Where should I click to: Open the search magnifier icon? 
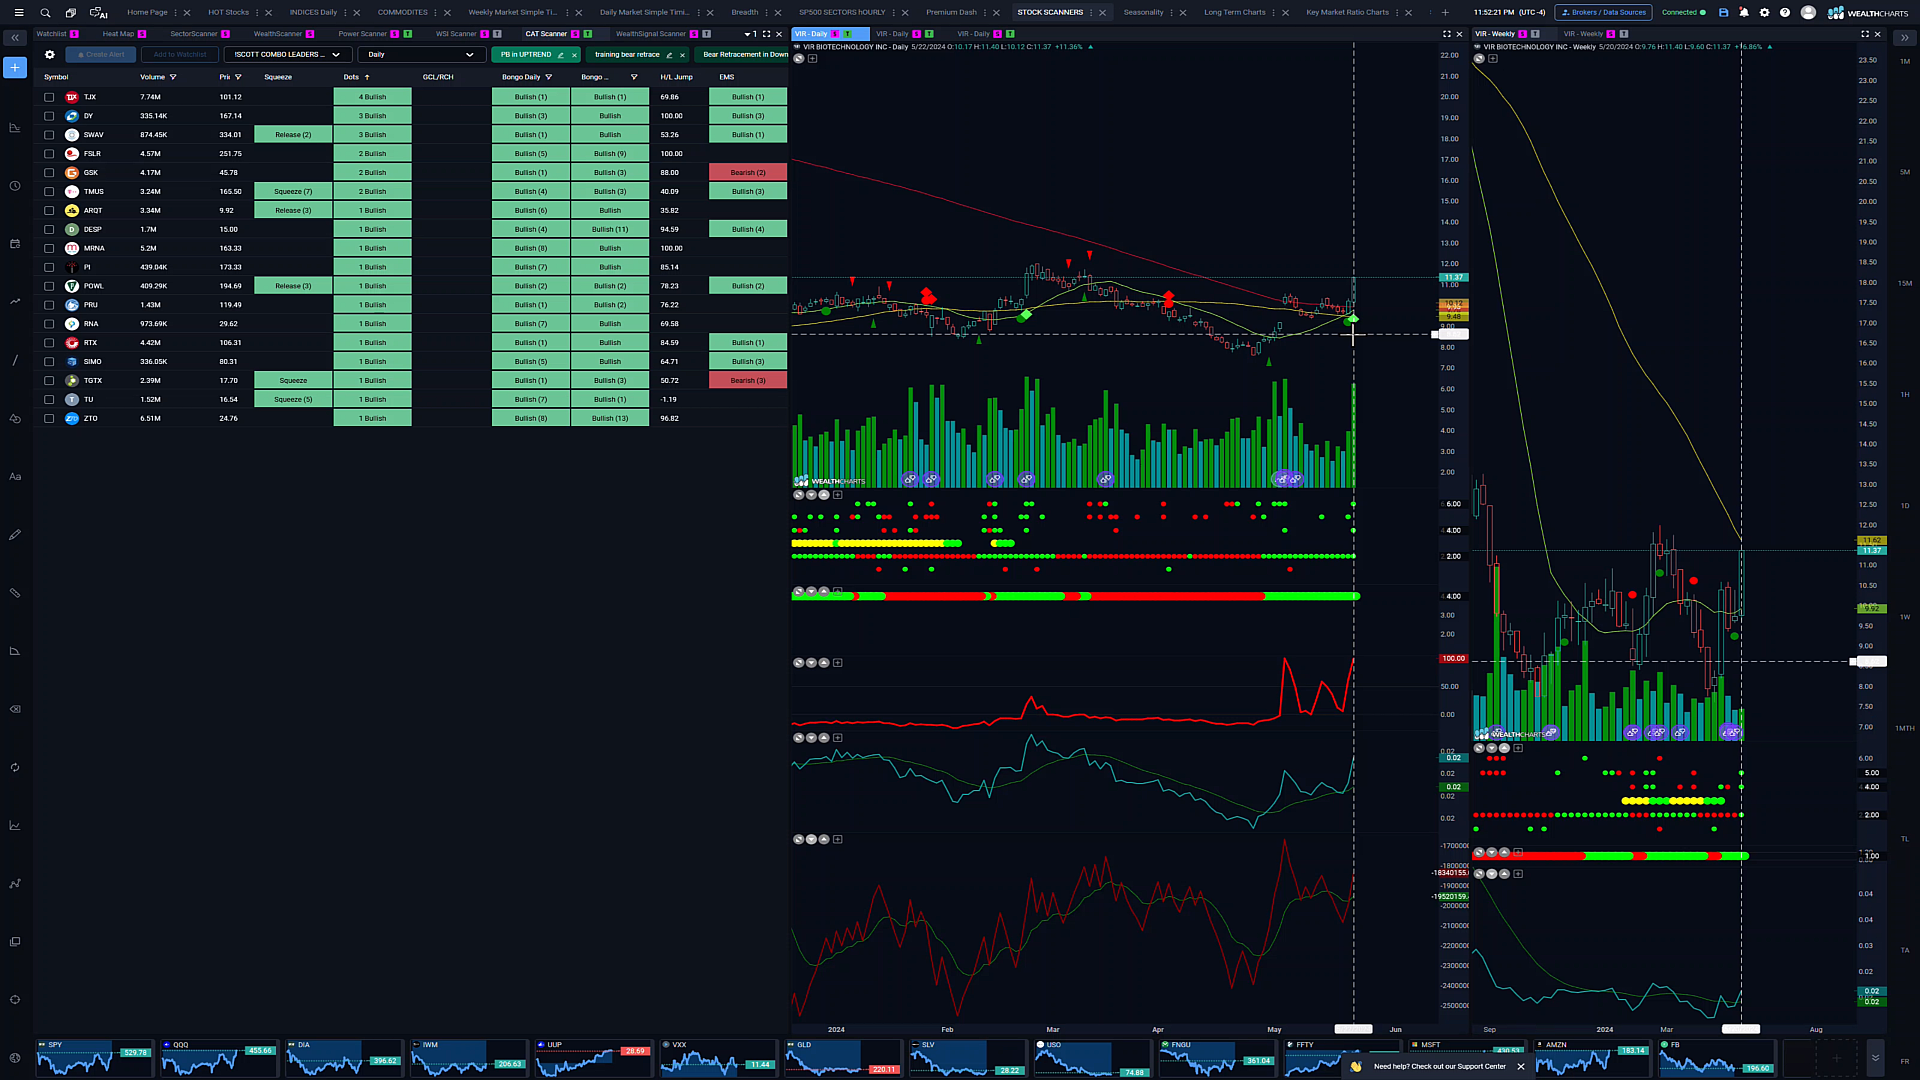pos(45,12)
